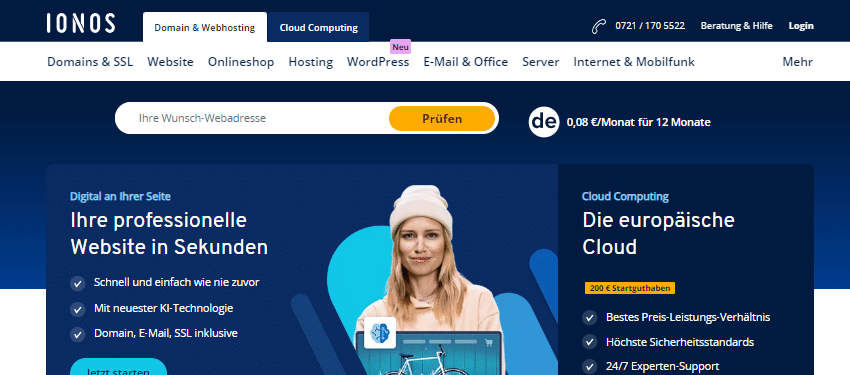
Task: Switch to Domain & Webhosting tab
Action: click(205, 28)
